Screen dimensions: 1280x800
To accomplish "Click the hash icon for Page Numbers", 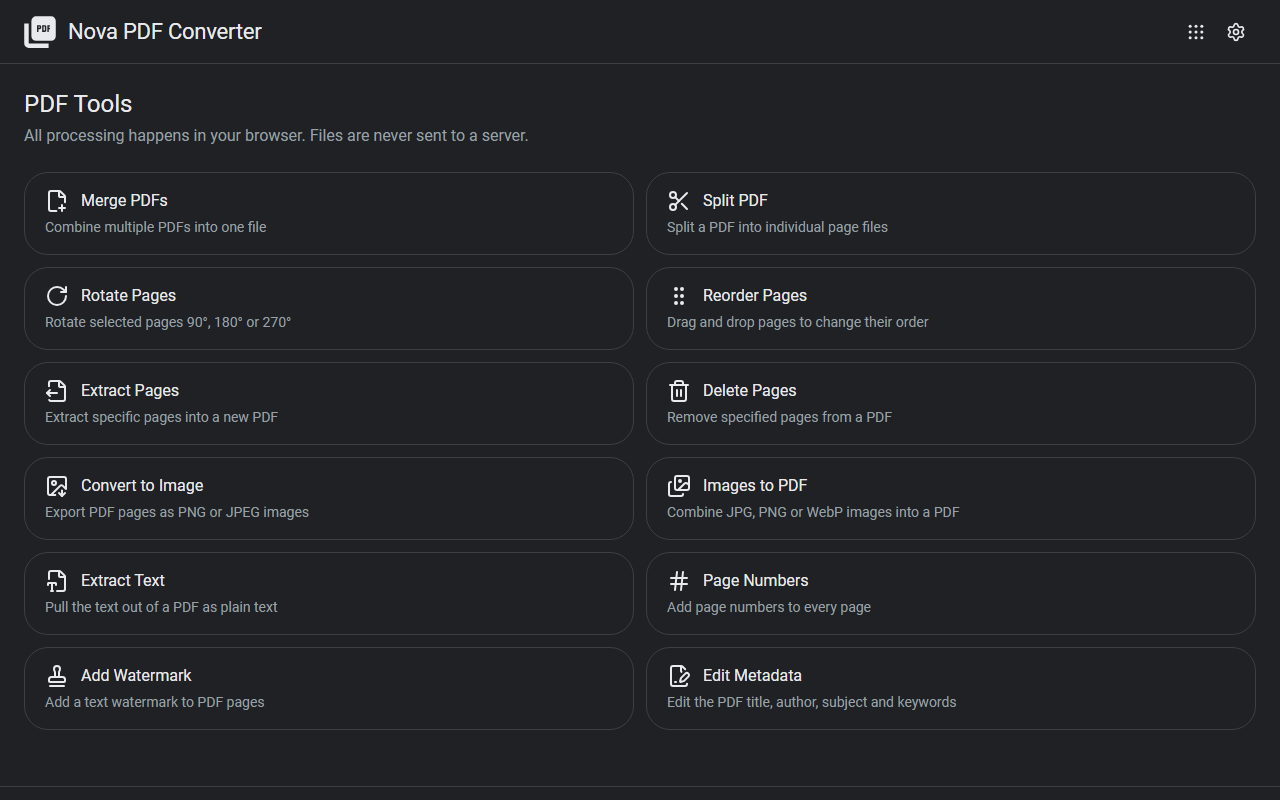I will pos(679,581).
